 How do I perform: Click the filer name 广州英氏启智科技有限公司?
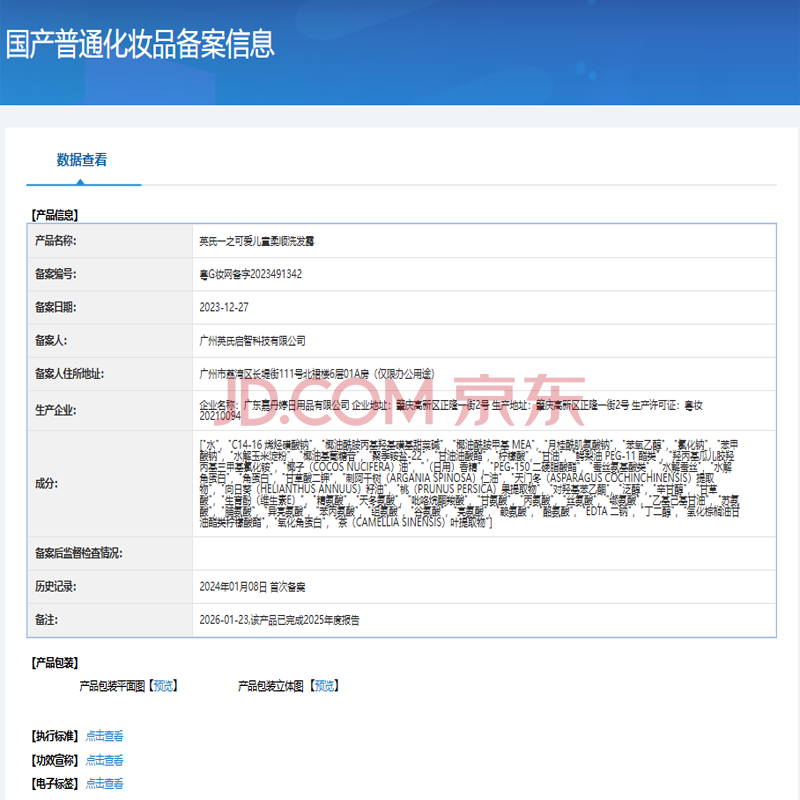[x=253, y=341]
